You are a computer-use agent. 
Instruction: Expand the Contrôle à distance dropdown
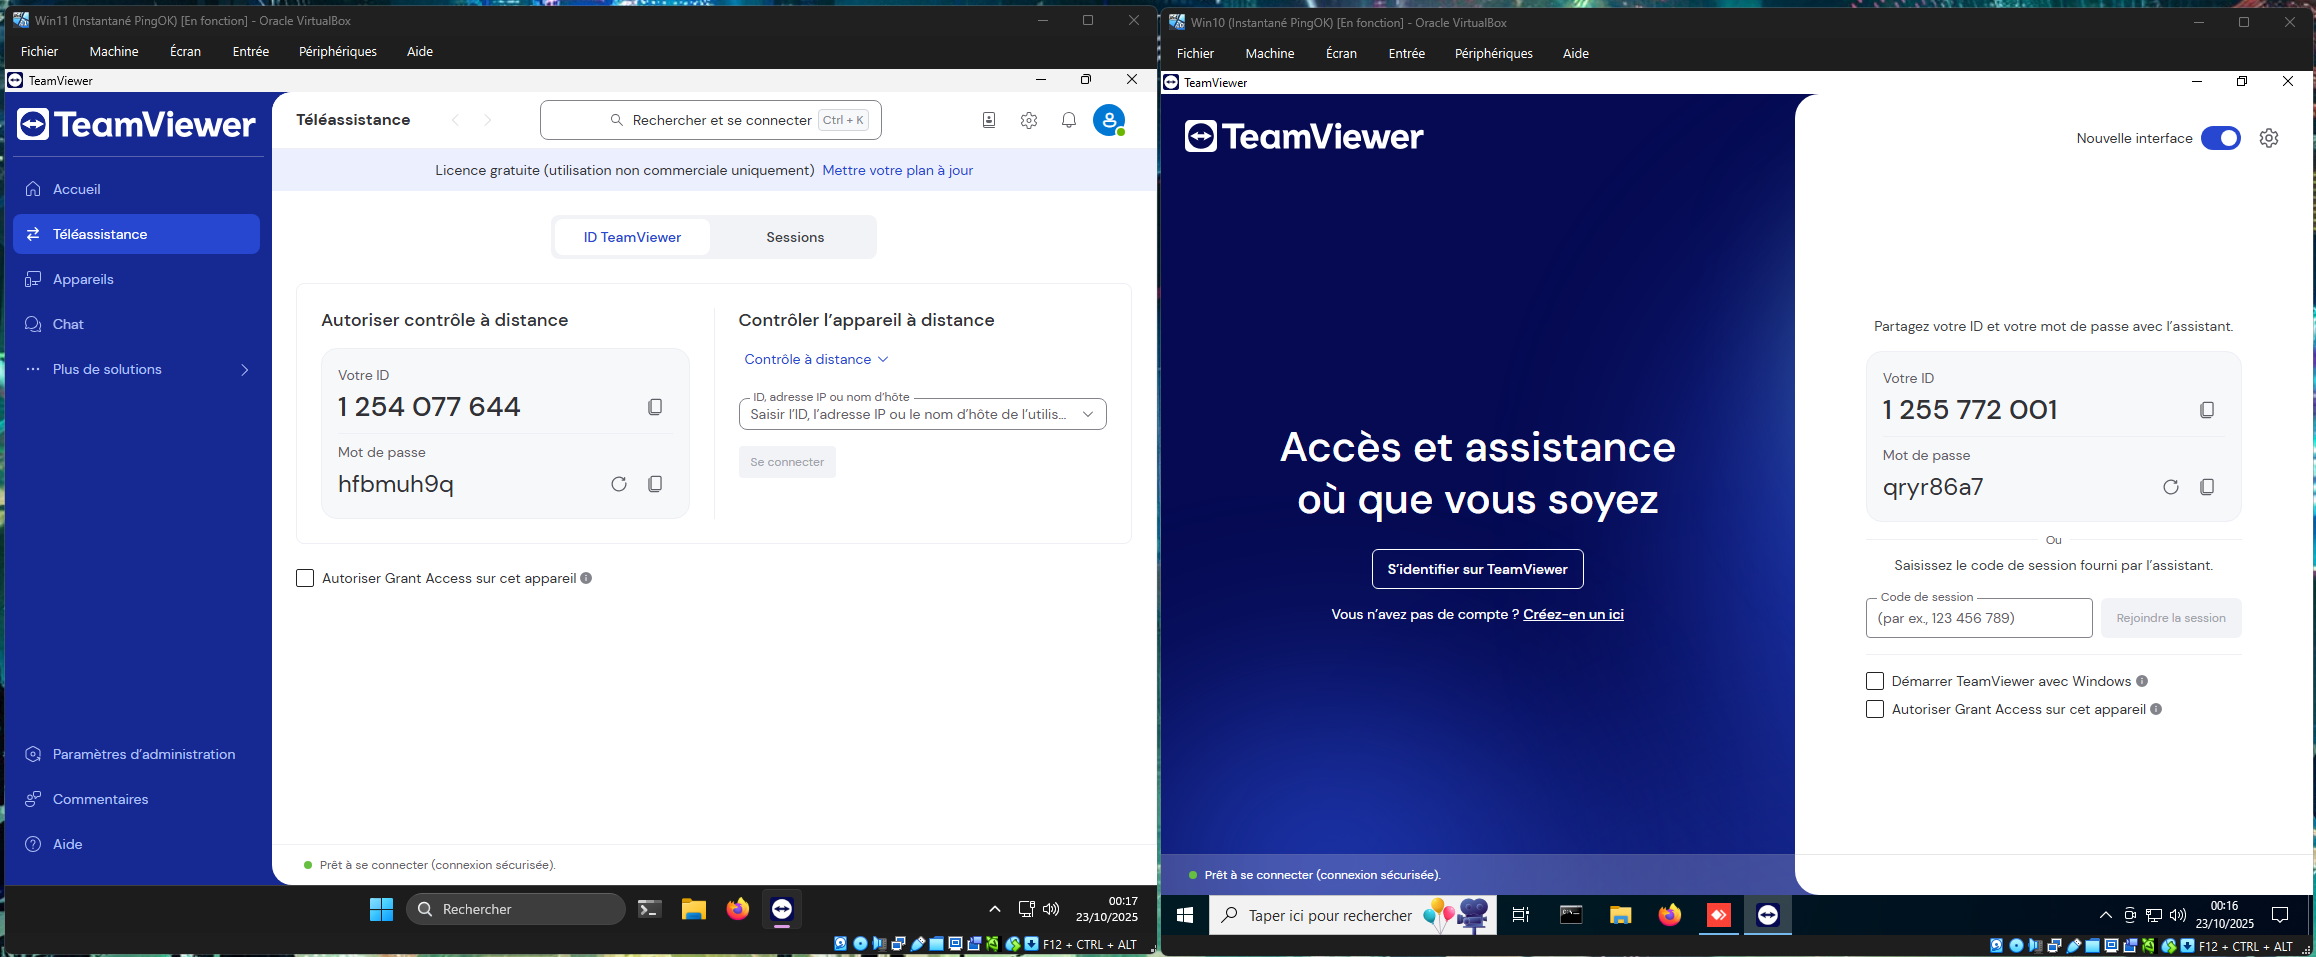tap(816, 359)
